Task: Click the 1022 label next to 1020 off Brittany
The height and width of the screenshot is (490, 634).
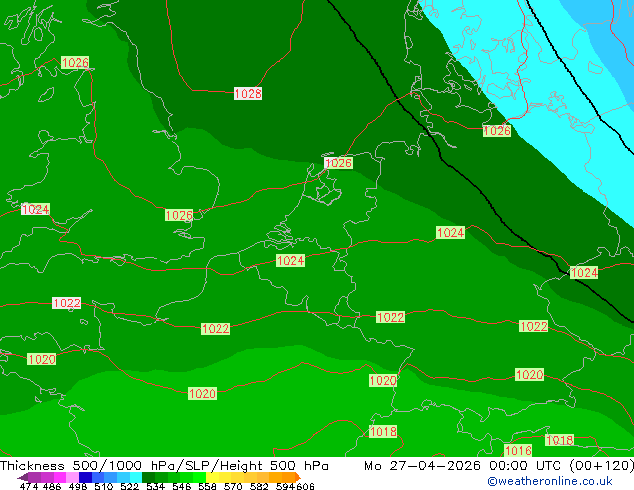Action: [x=67, y=303]
